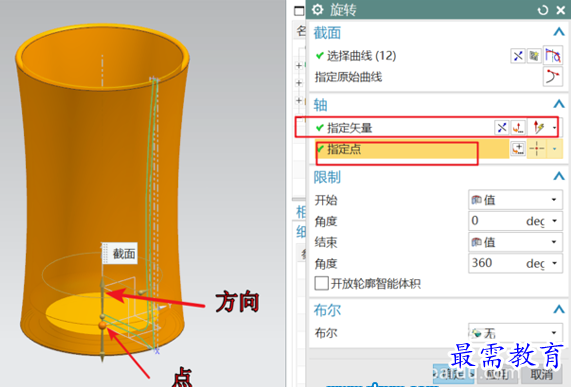572x387 pixels.
Task: Open the 布尔 type dropdown showing 无
Action: coord(515,333)
